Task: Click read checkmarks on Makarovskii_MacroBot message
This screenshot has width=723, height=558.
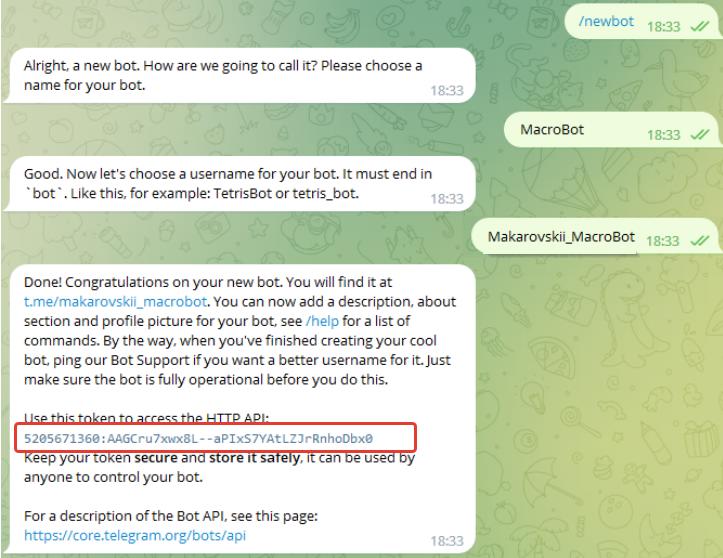Action: click(x=699, y=241)
